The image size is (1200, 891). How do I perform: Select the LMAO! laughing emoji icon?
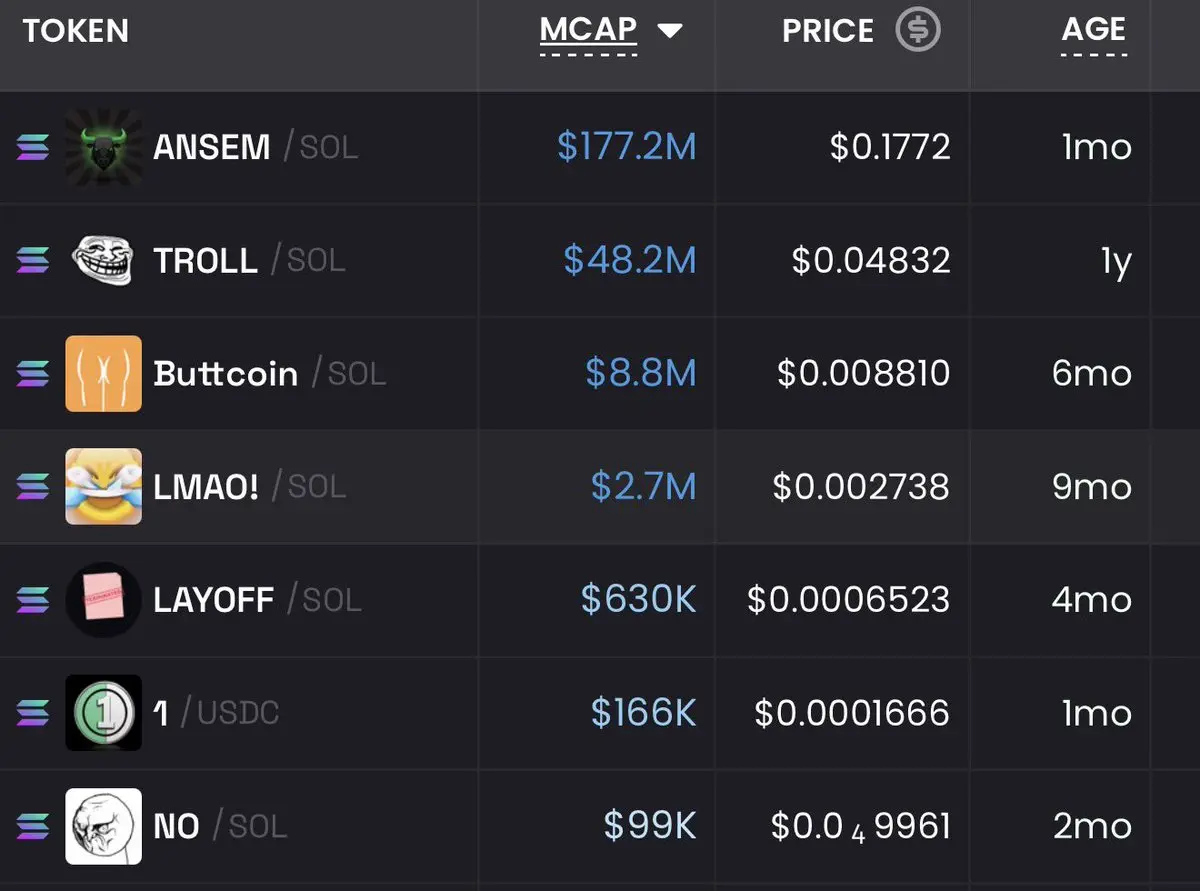point(103,486)
